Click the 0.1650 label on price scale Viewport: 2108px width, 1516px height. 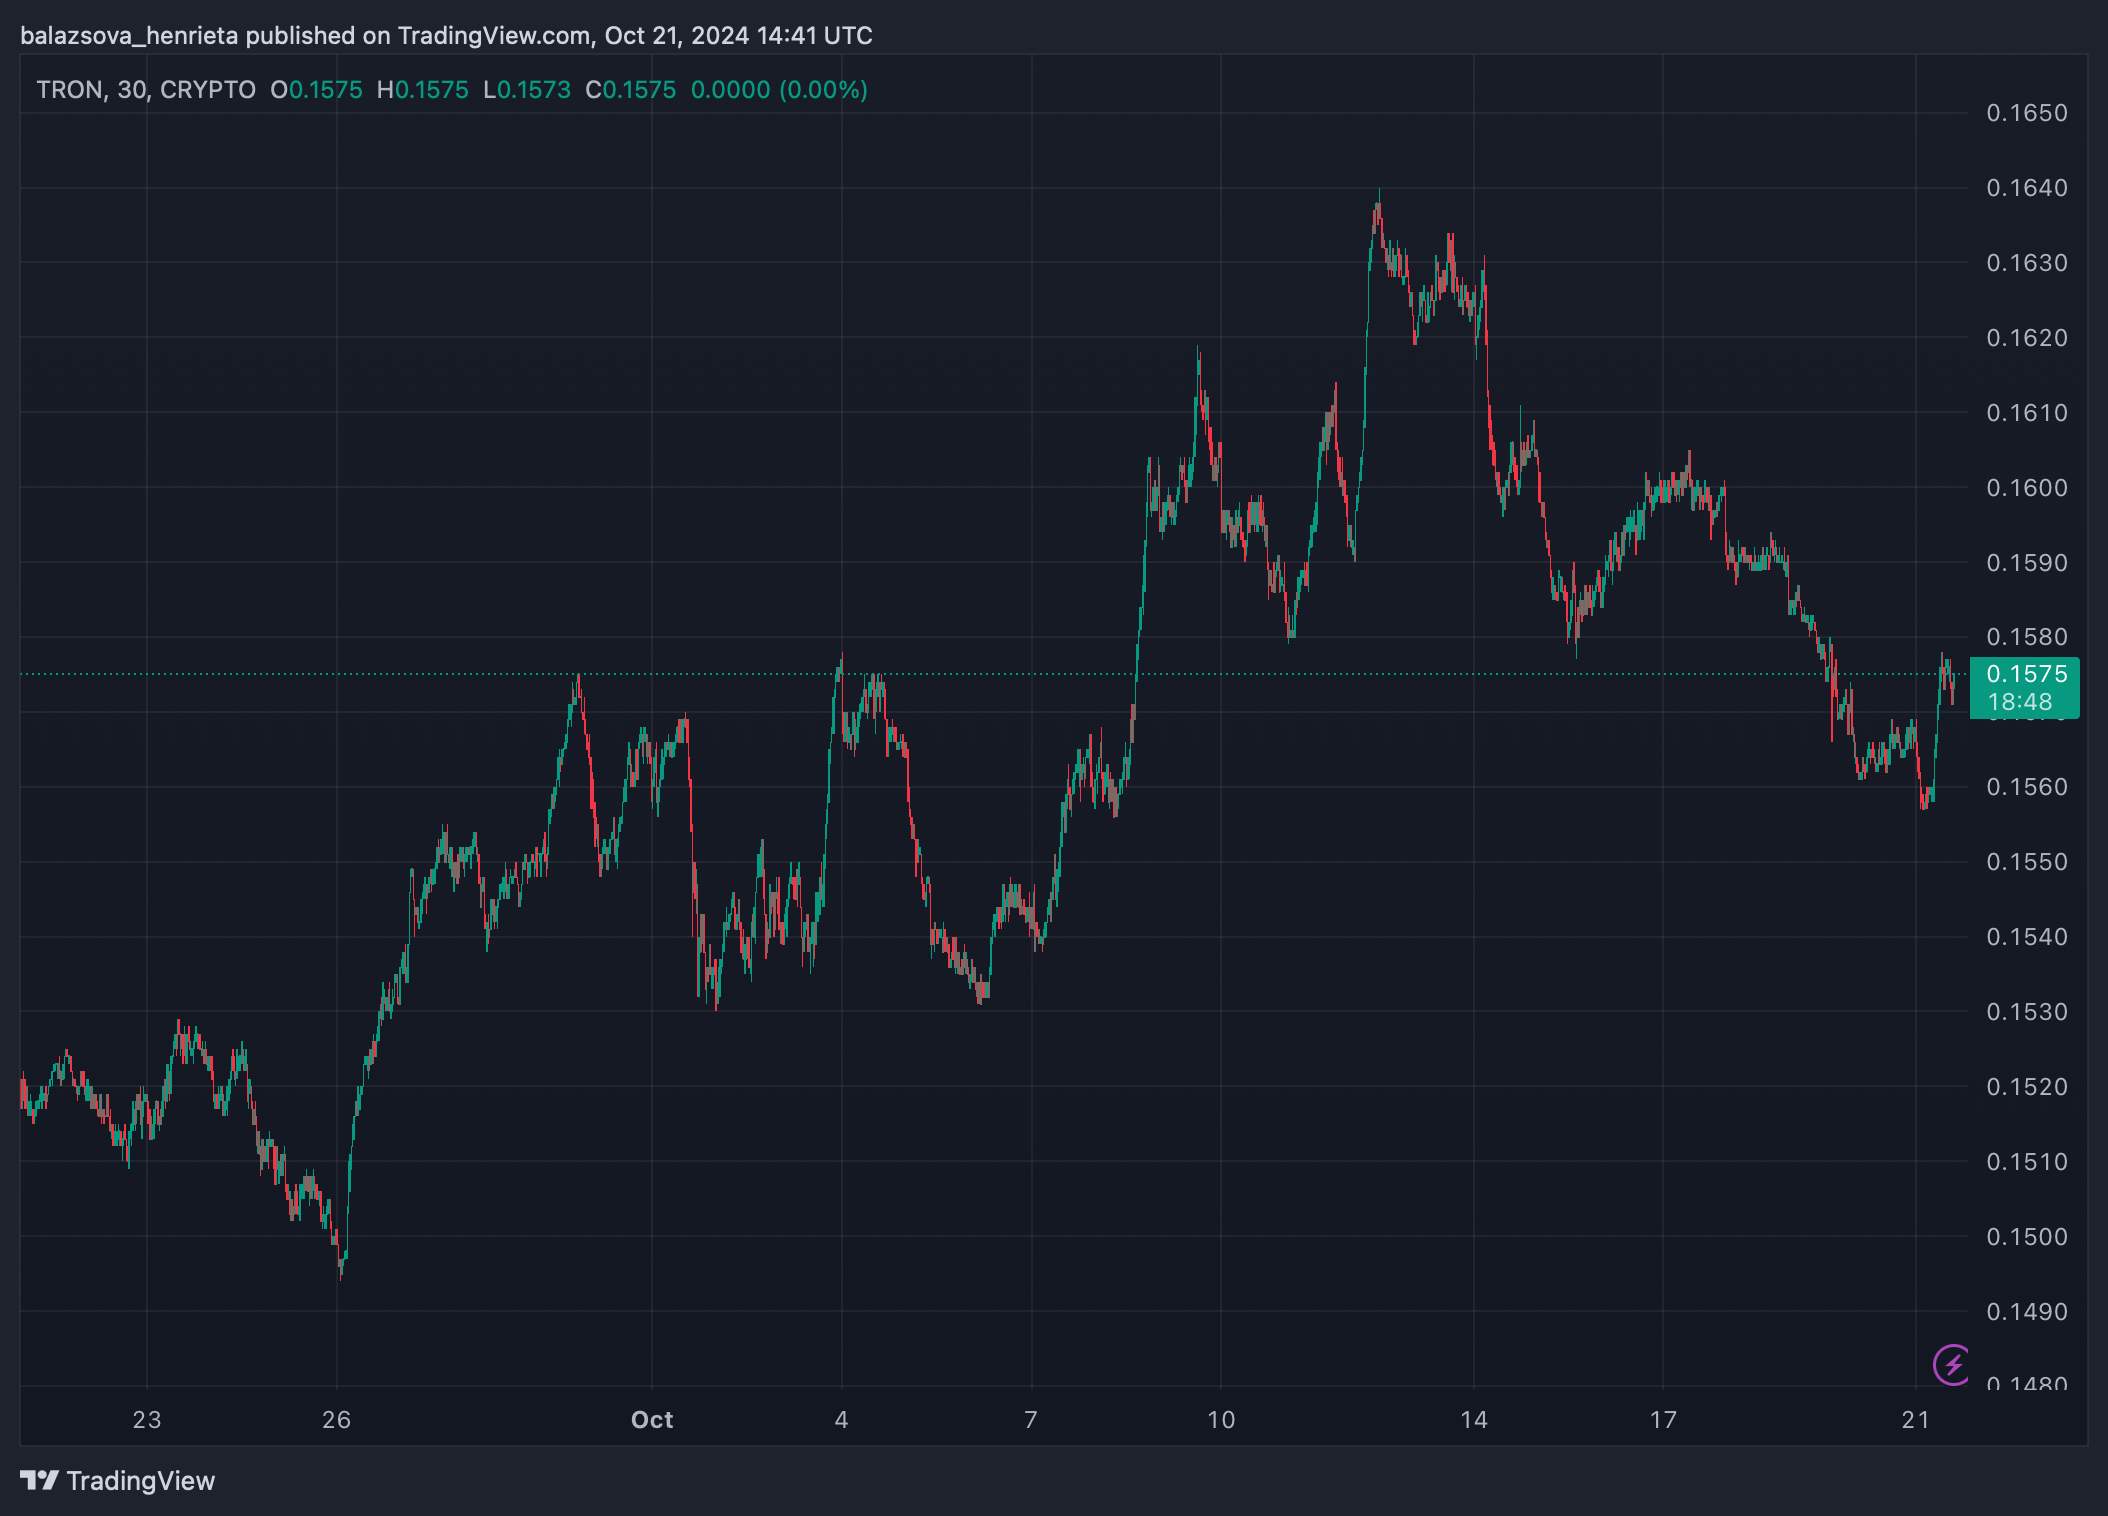tap(2026, 113)
